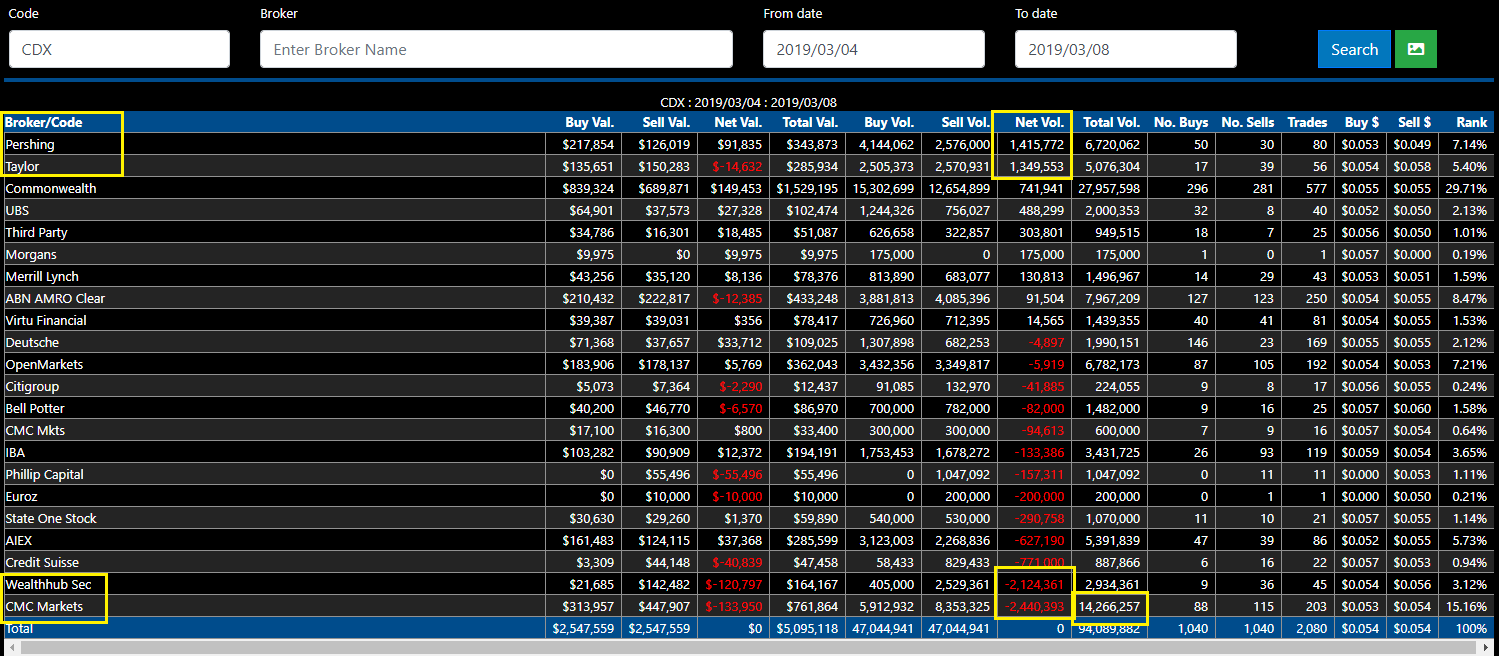
Task: Select the Commonwealth broker name
Action: 51,188
